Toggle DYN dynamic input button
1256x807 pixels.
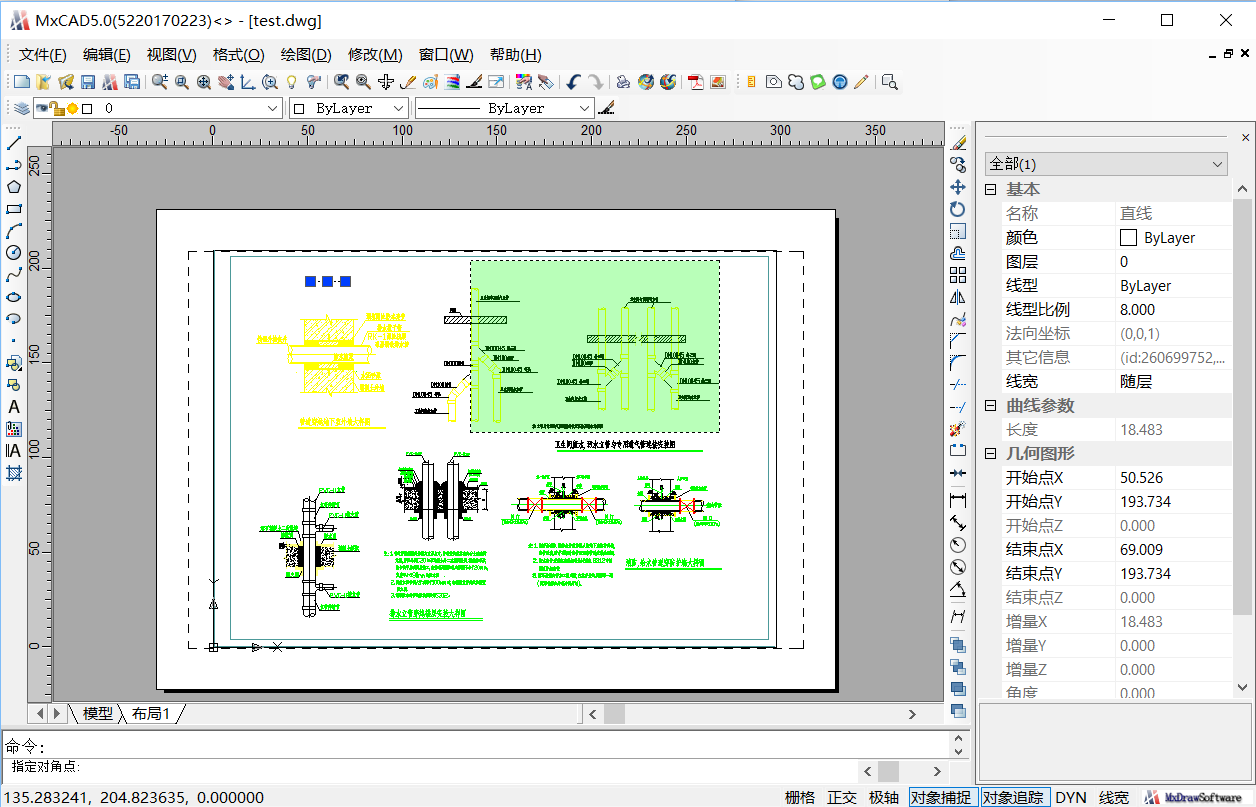click(1071, 797)
